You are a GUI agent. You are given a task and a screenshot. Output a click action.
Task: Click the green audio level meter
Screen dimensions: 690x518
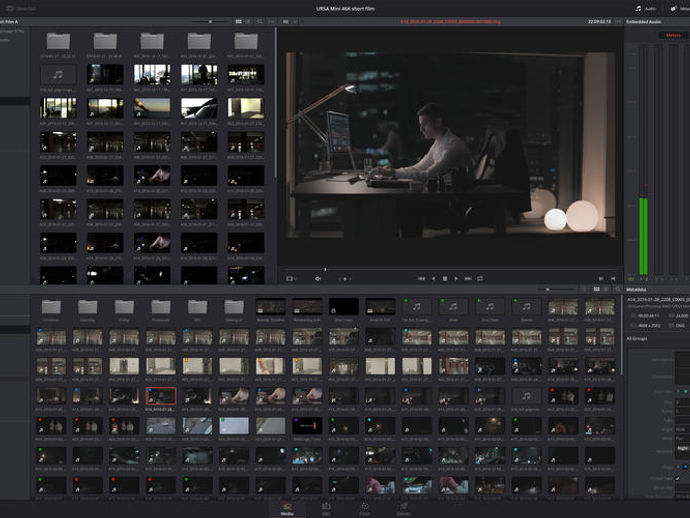point(643,236)
